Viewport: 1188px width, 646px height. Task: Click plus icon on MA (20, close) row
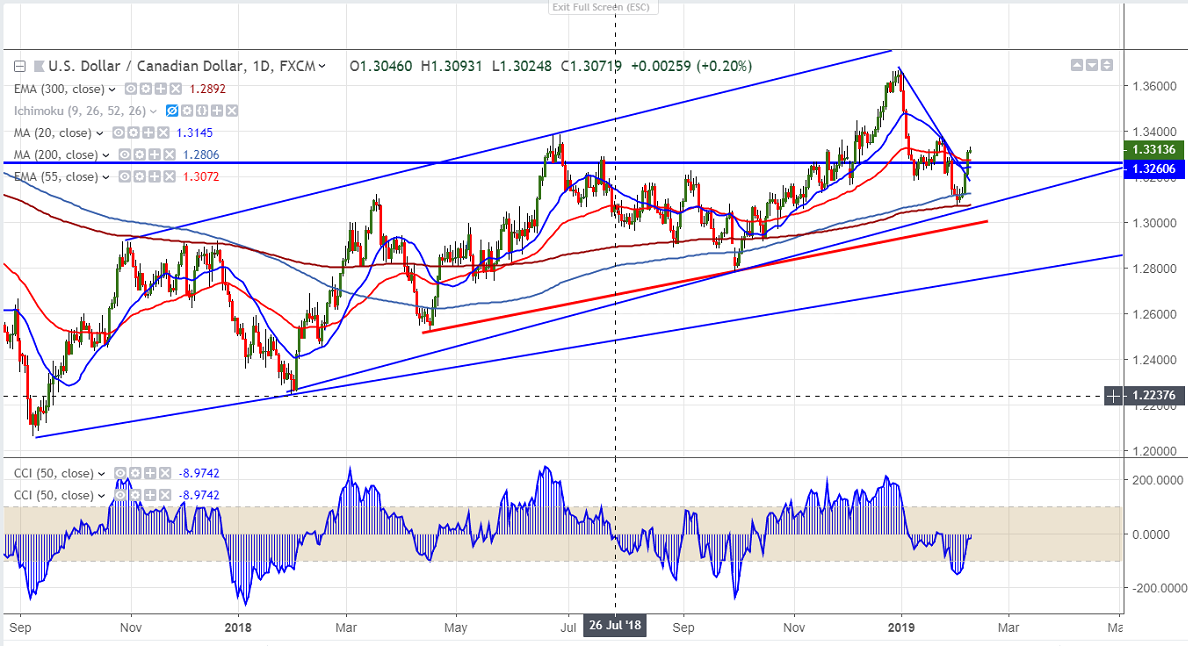click(x=148, y=133)
